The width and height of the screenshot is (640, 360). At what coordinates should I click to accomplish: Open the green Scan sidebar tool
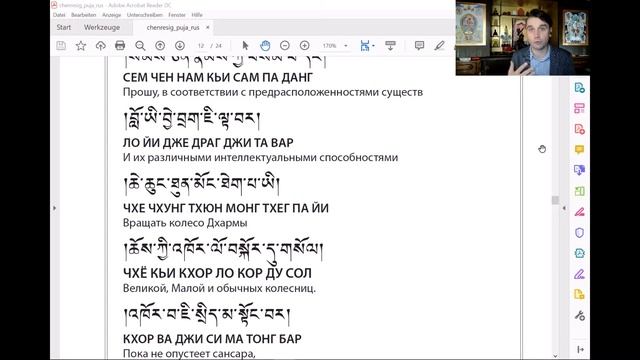point(580,191)
